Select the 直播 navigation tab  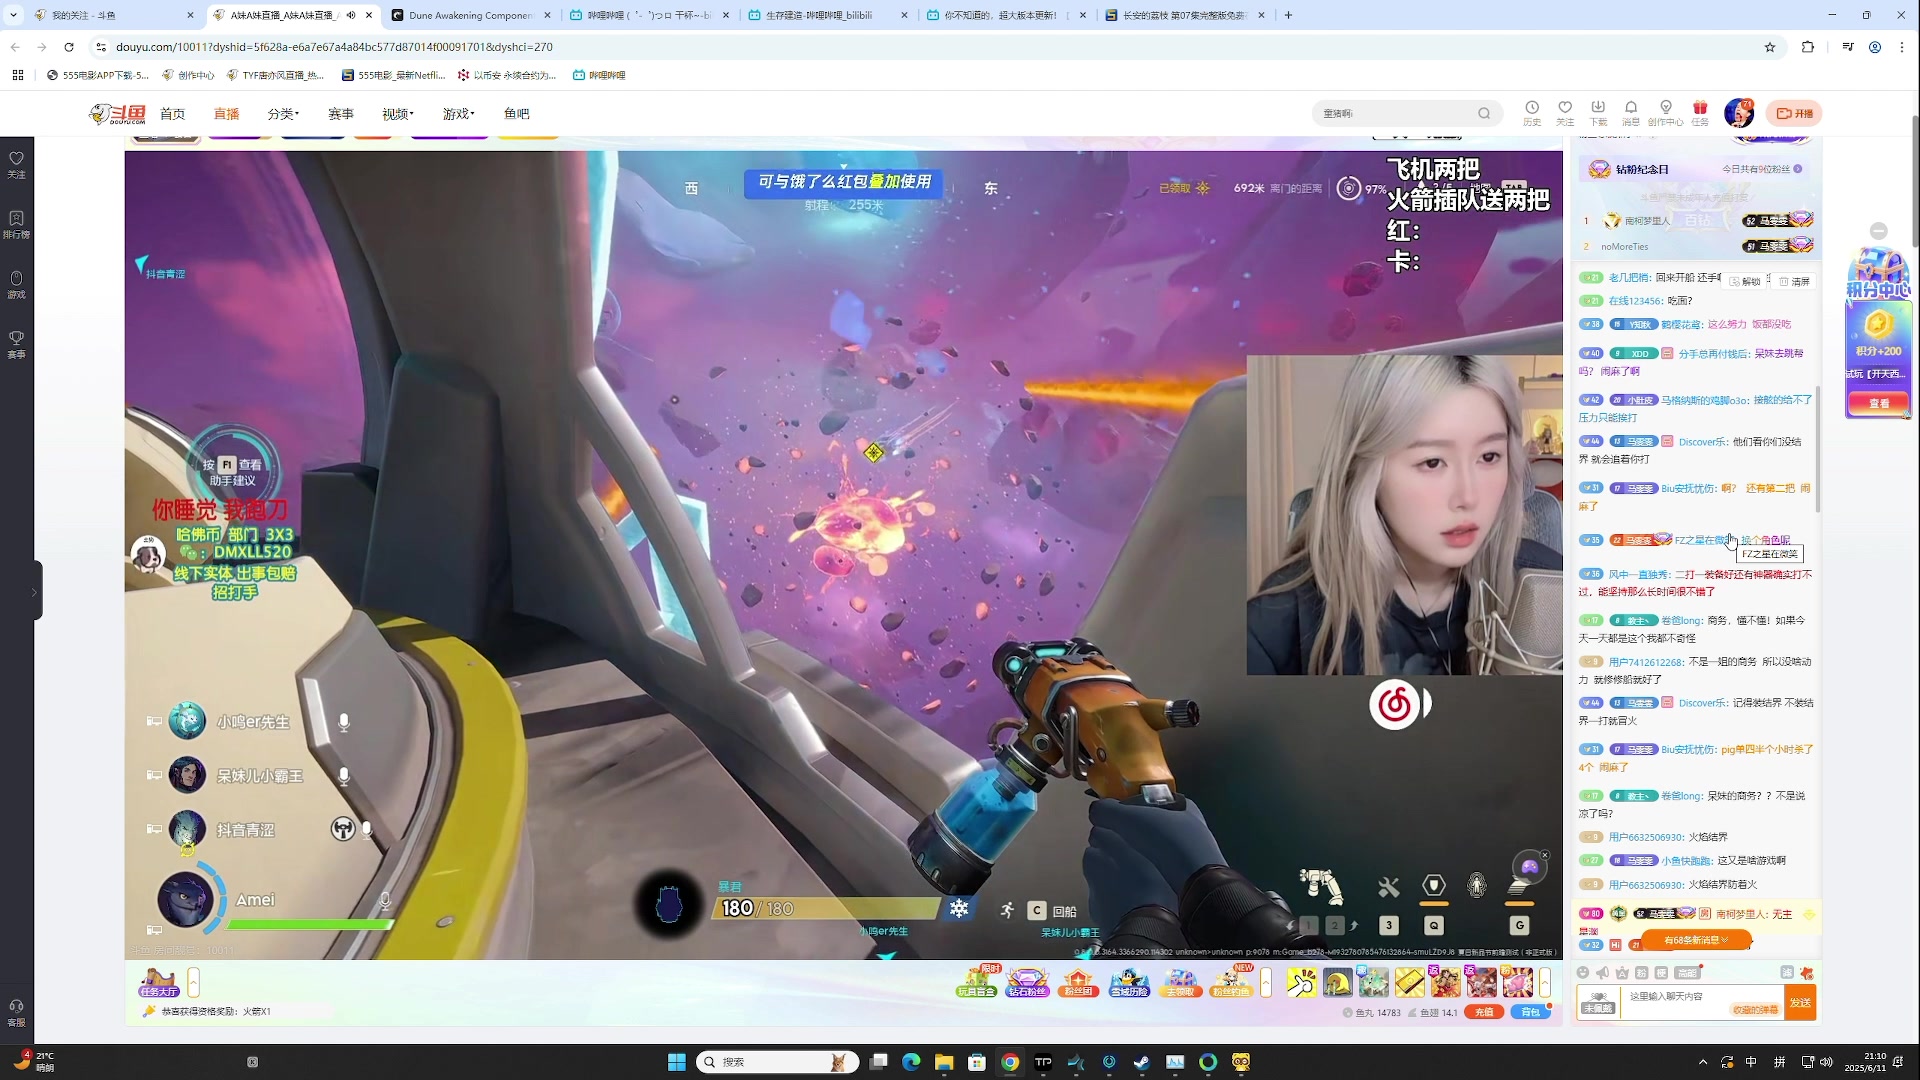coord(227,114)
